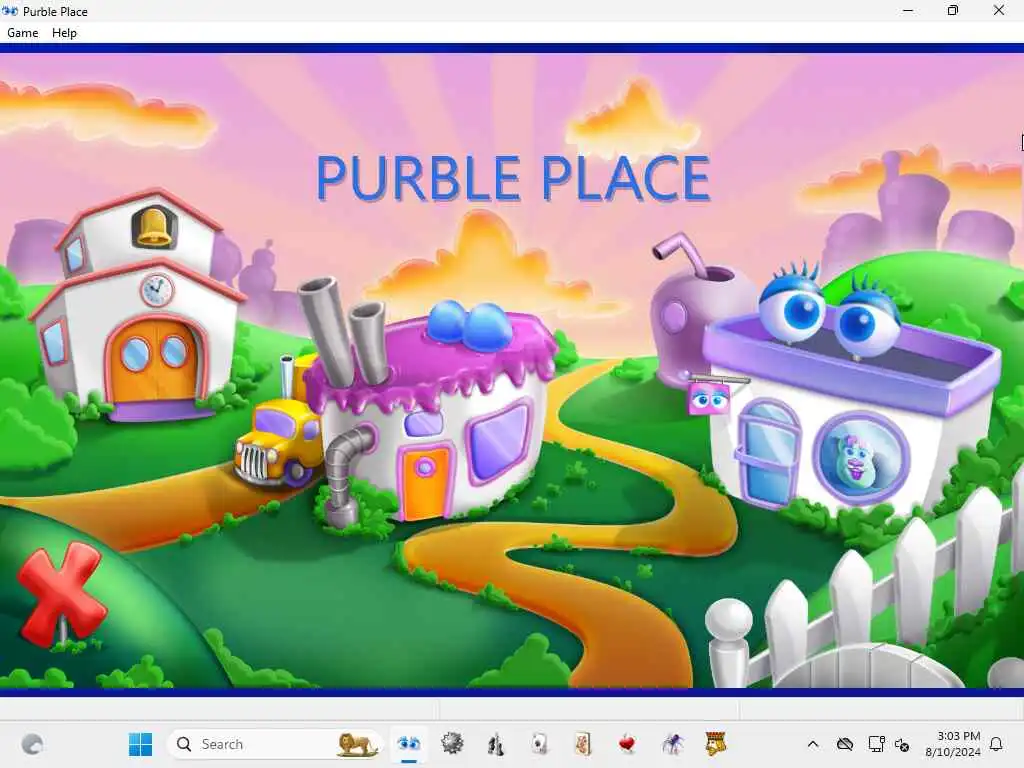Click the network tray icon

(x=876, y=744)
